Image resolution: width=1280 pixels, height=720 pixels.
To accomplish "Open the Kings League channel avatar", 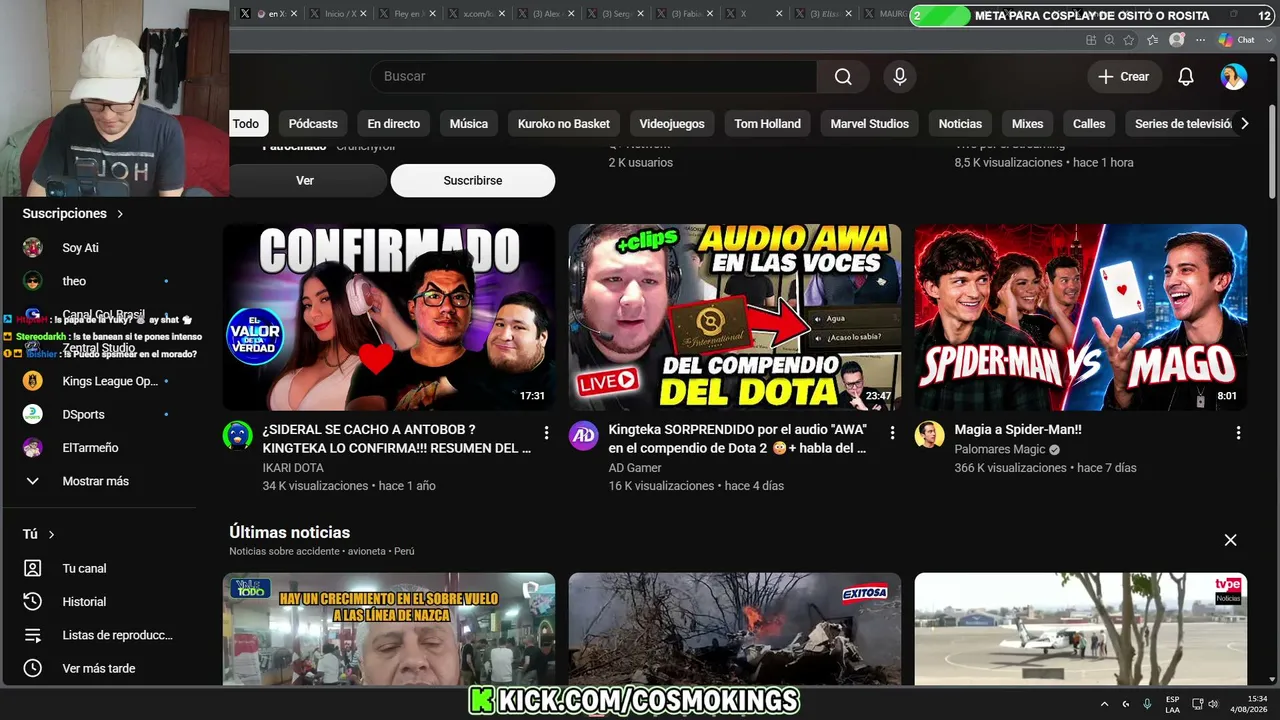I will click(x=33, y=381).
